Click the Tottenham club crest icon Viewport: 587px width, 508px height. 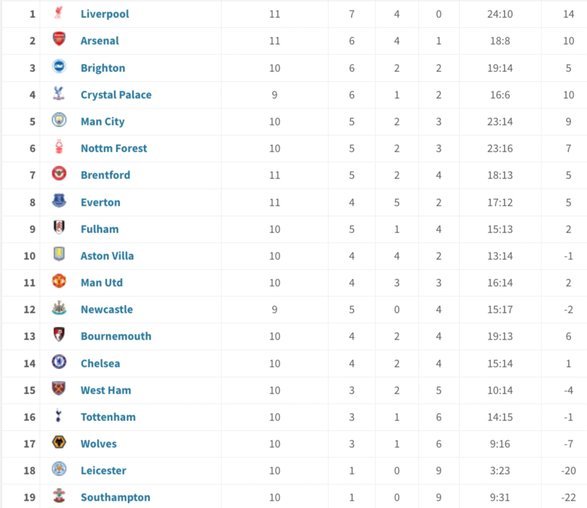pos(58,416)
